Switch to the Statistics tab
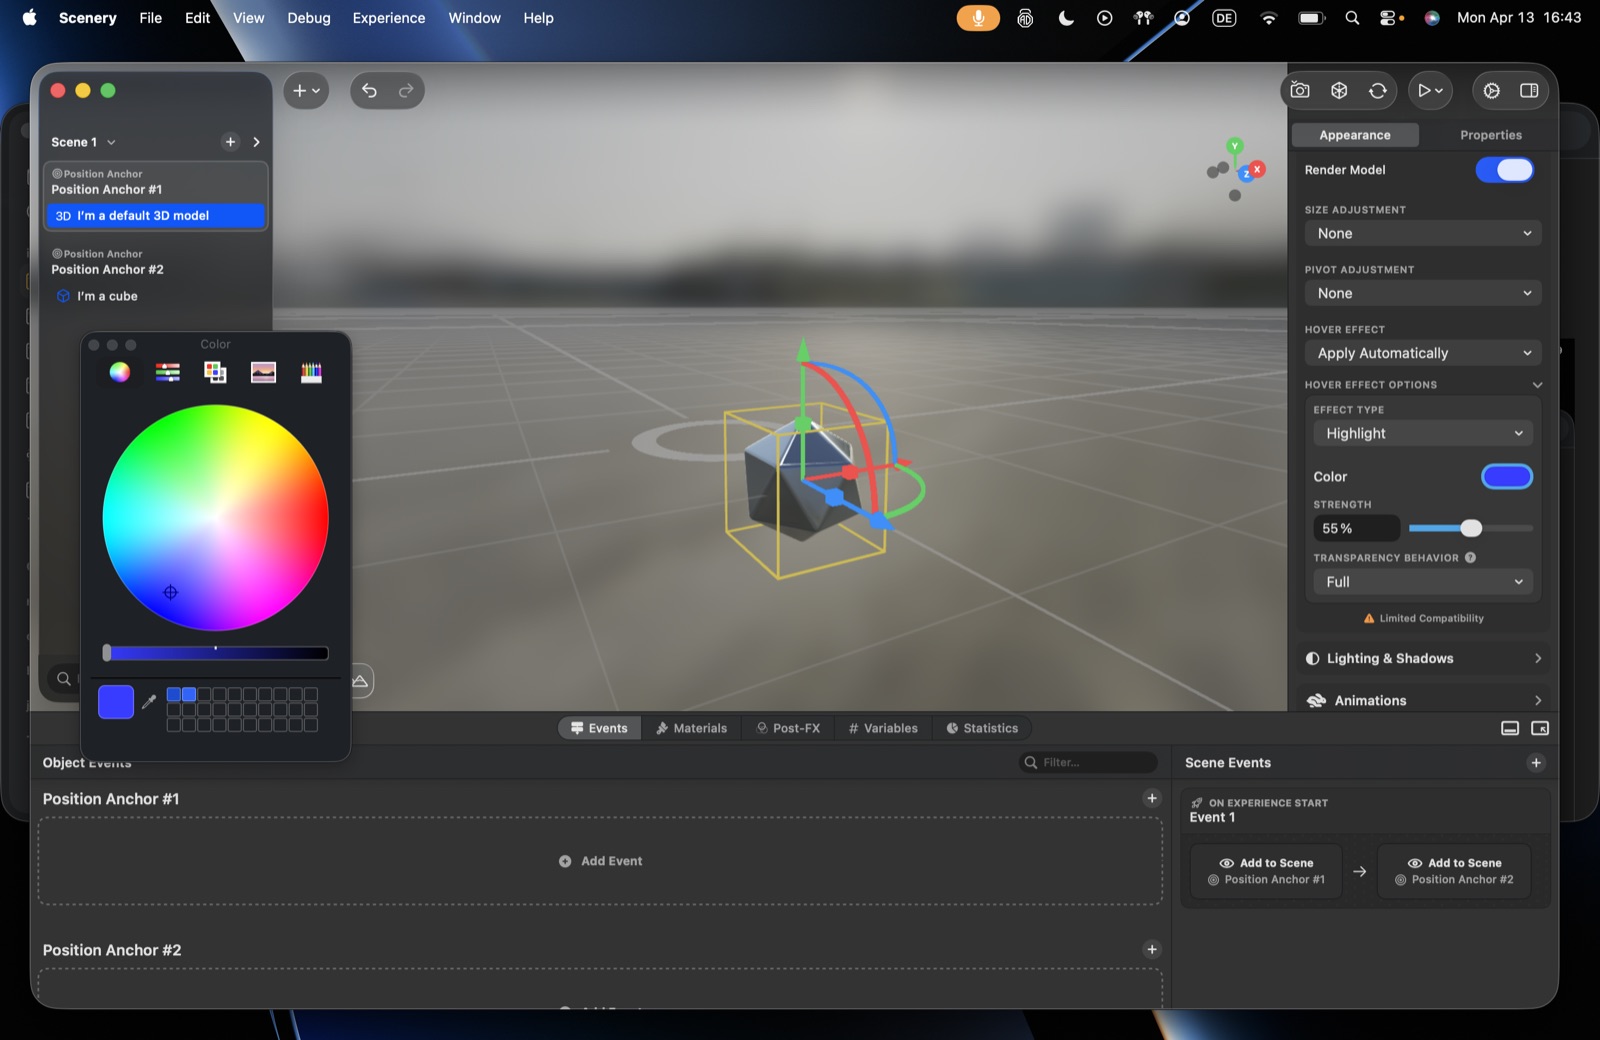Screen dimensions: 1600x1040 pyautogui.click(x=982, y=728)
